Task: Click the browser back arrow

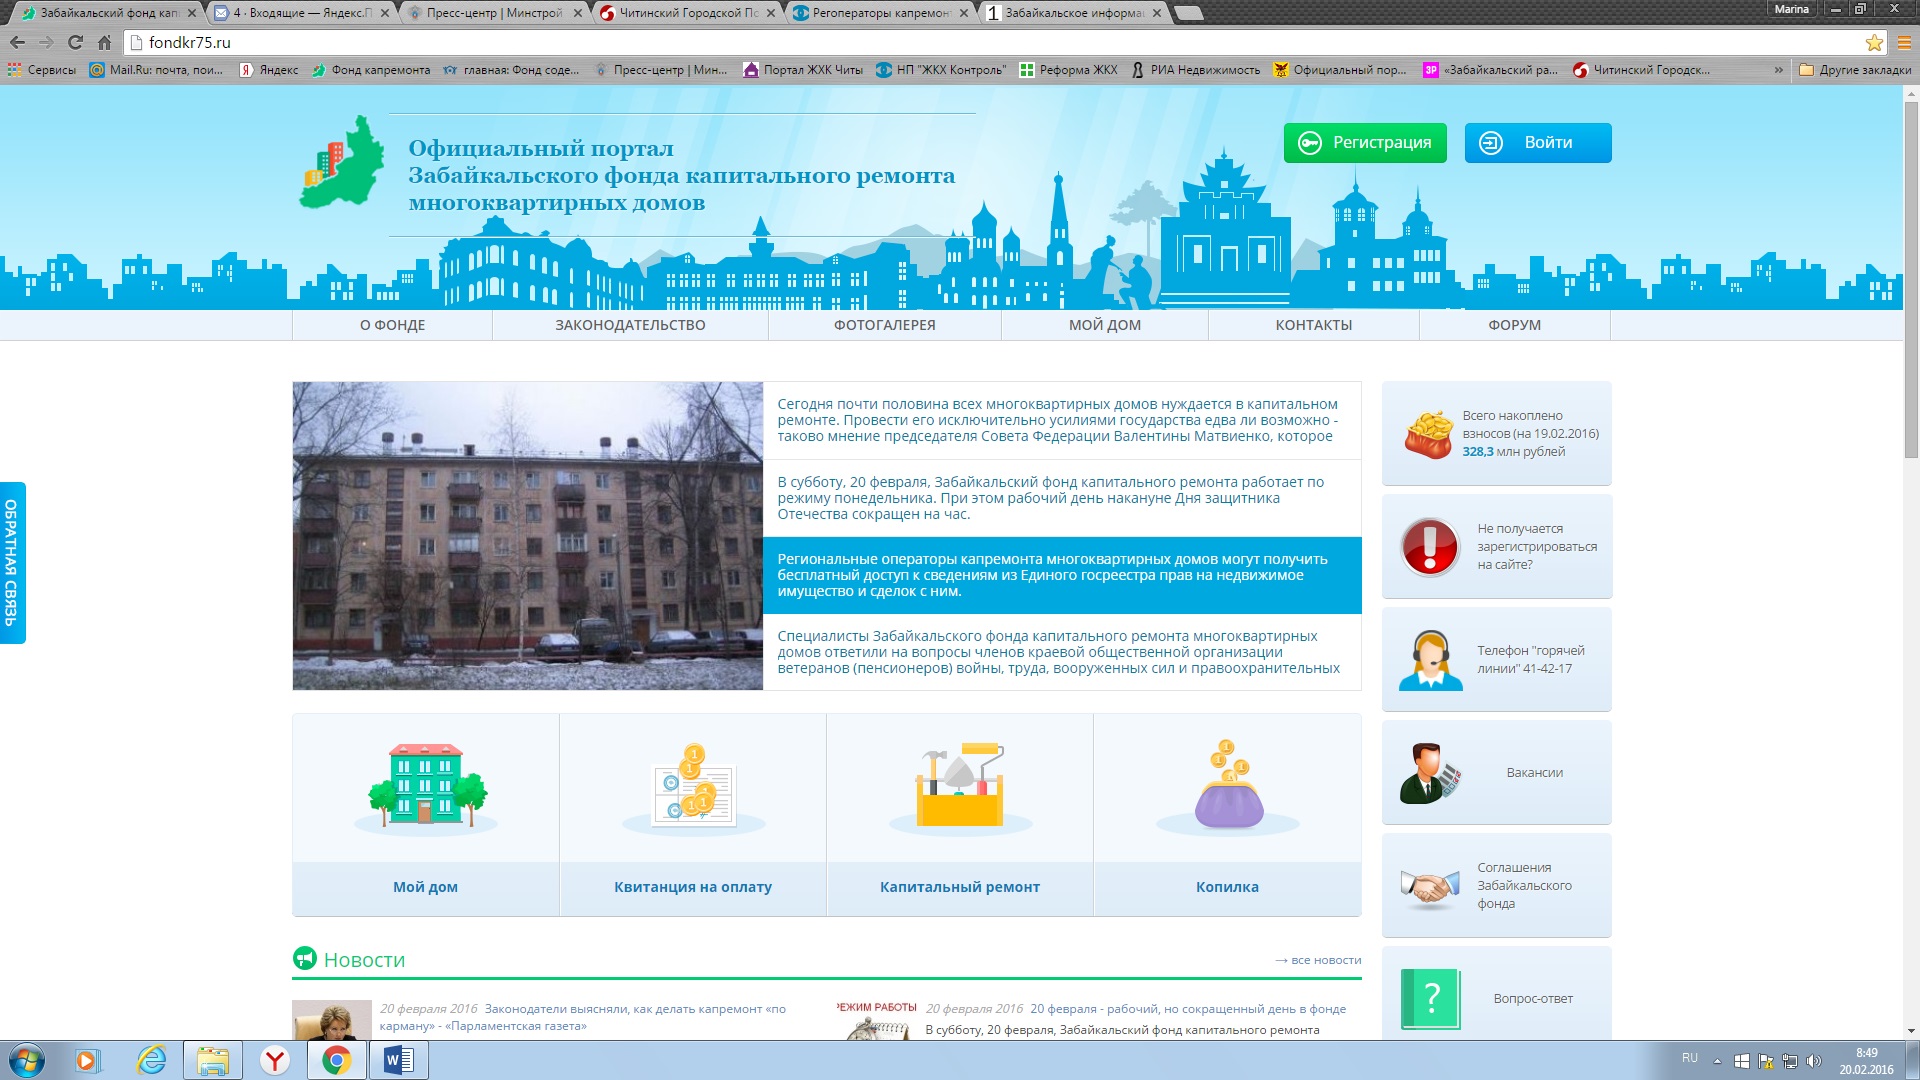Action: tap(17, 42)
